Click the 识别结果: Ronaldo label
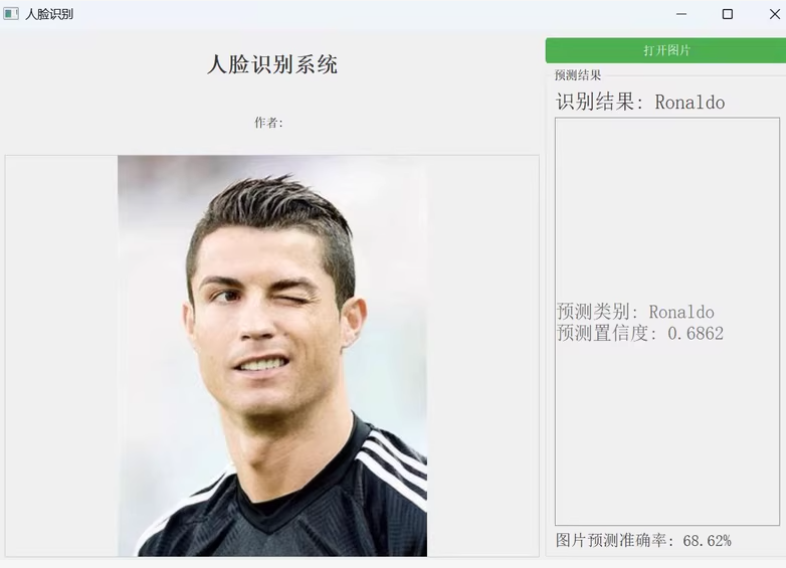Viewport: 786px width, 568px height. [x=640, y=102]
